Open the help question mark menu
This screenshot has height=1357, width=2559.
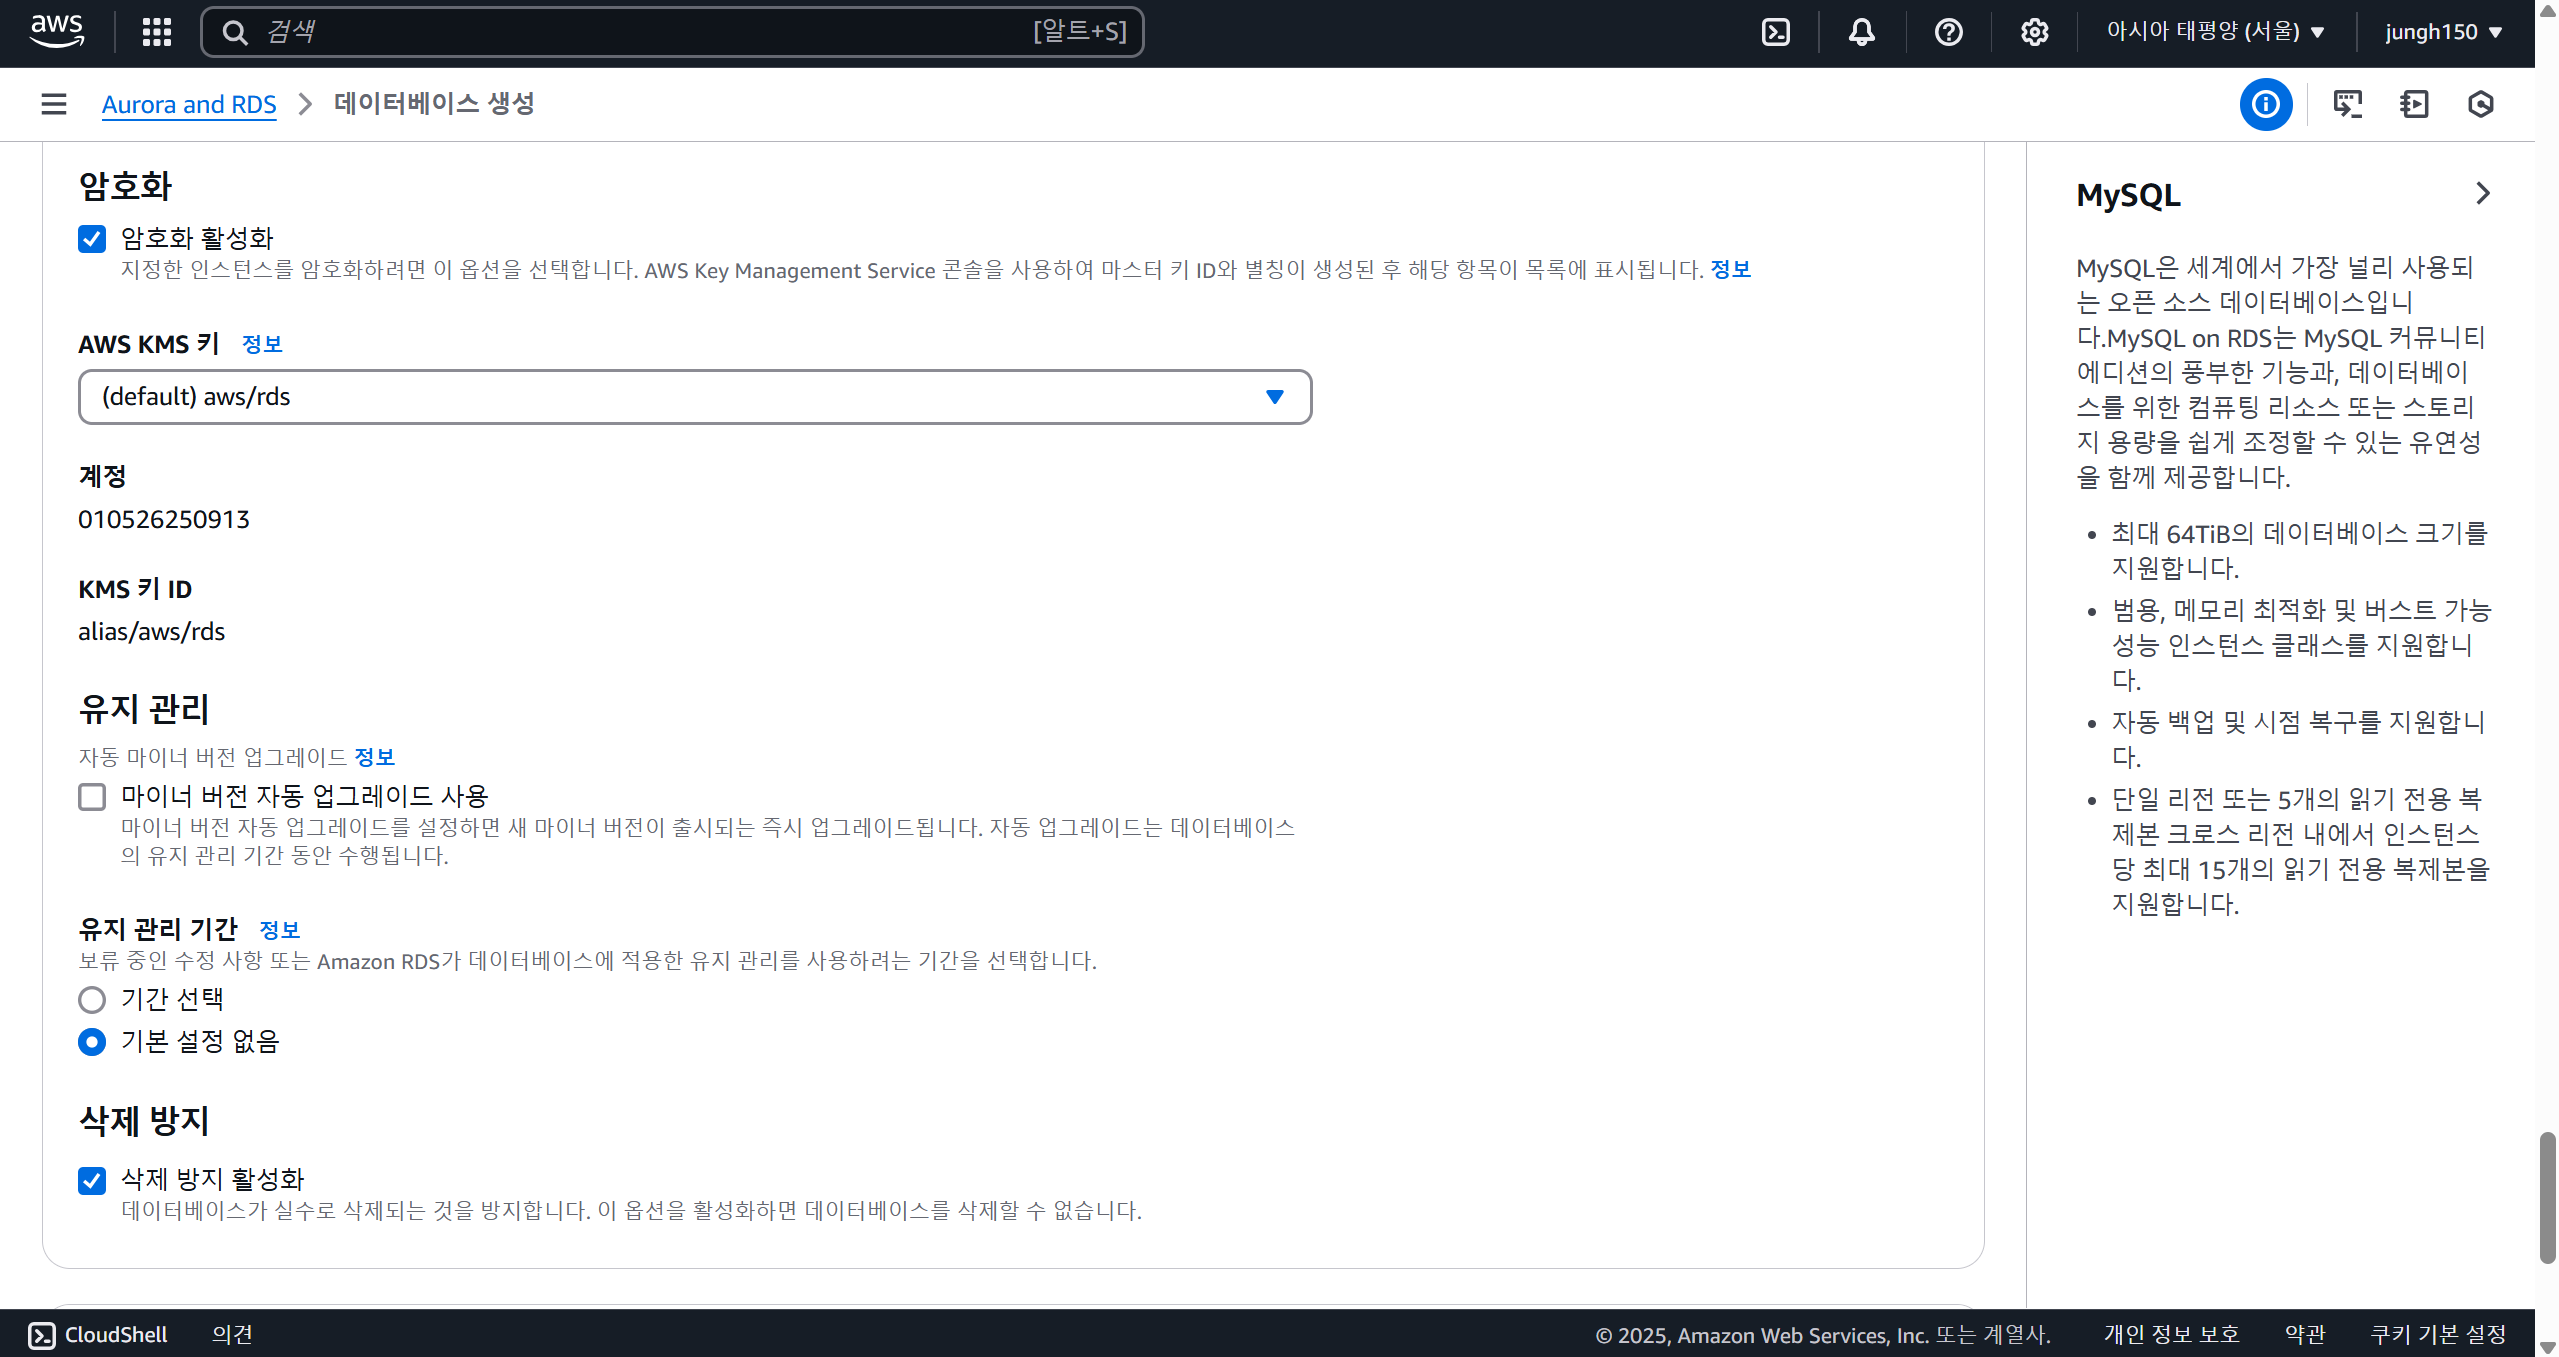1948,32
